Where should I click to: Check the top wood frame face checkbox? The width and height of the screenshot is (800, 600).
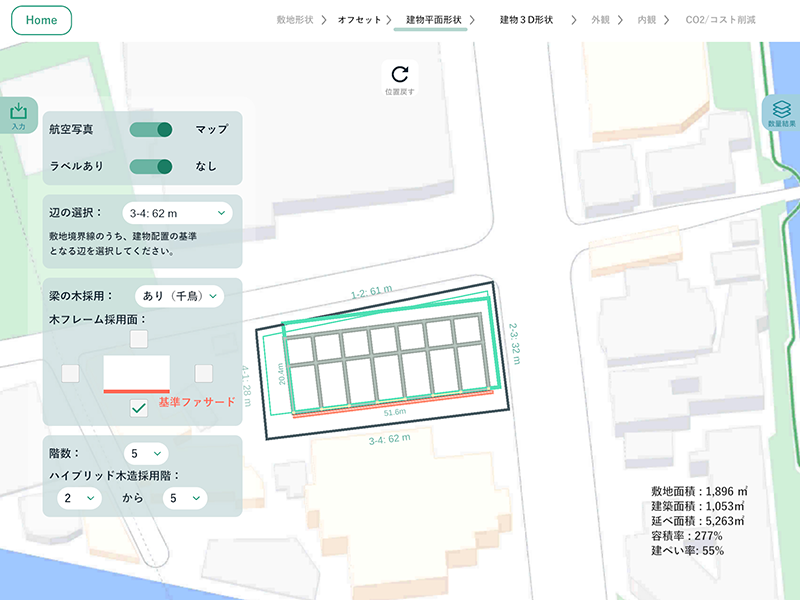tap(139, 339)
